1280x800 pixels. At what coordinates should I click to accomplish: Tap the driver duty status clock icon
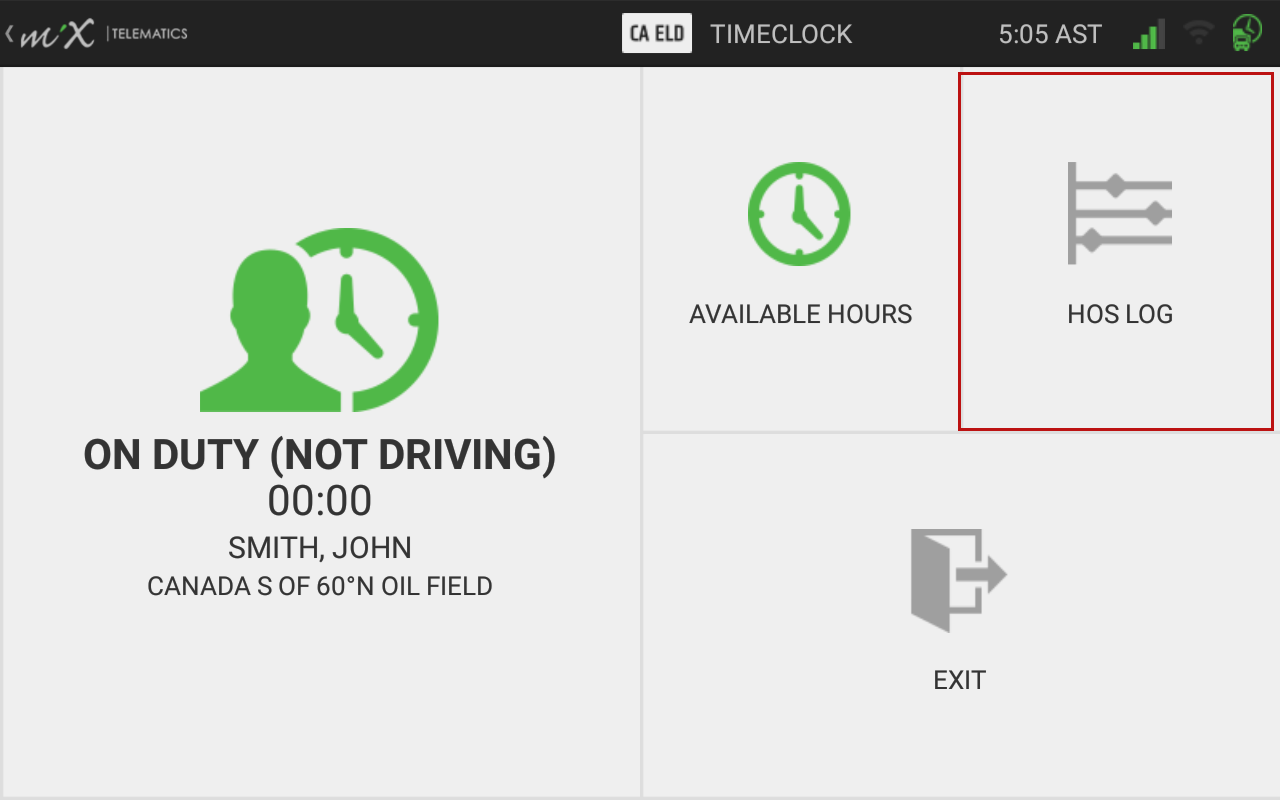(x=319, y=320)
